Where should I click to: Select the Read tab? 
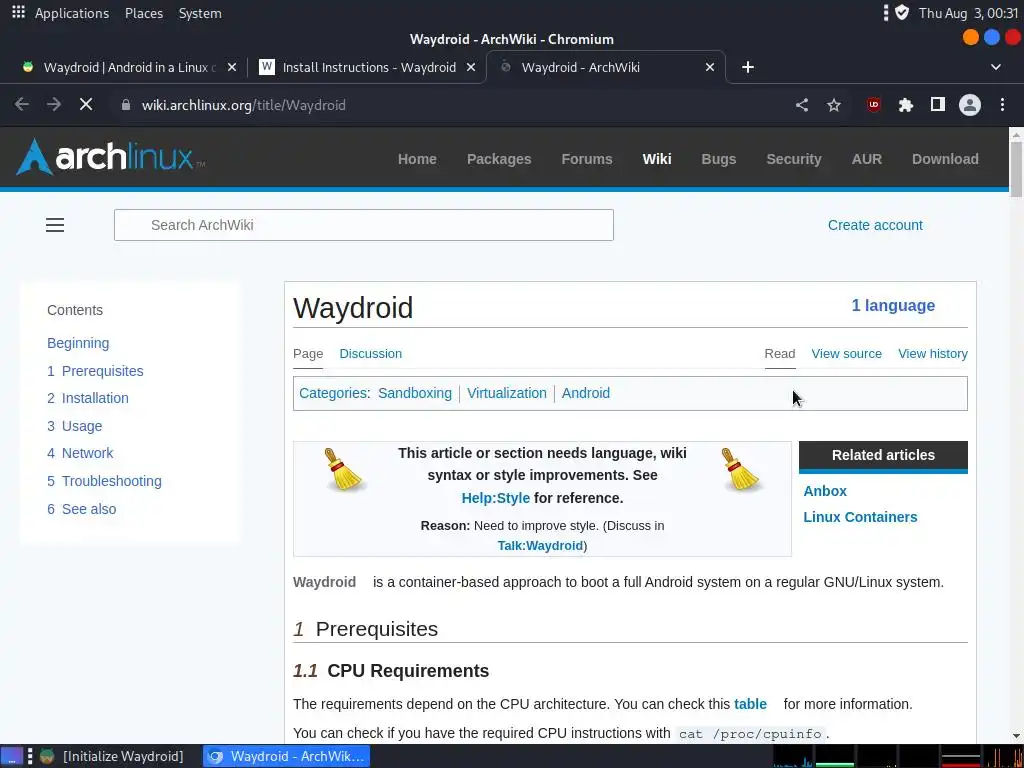coord(780,353)
